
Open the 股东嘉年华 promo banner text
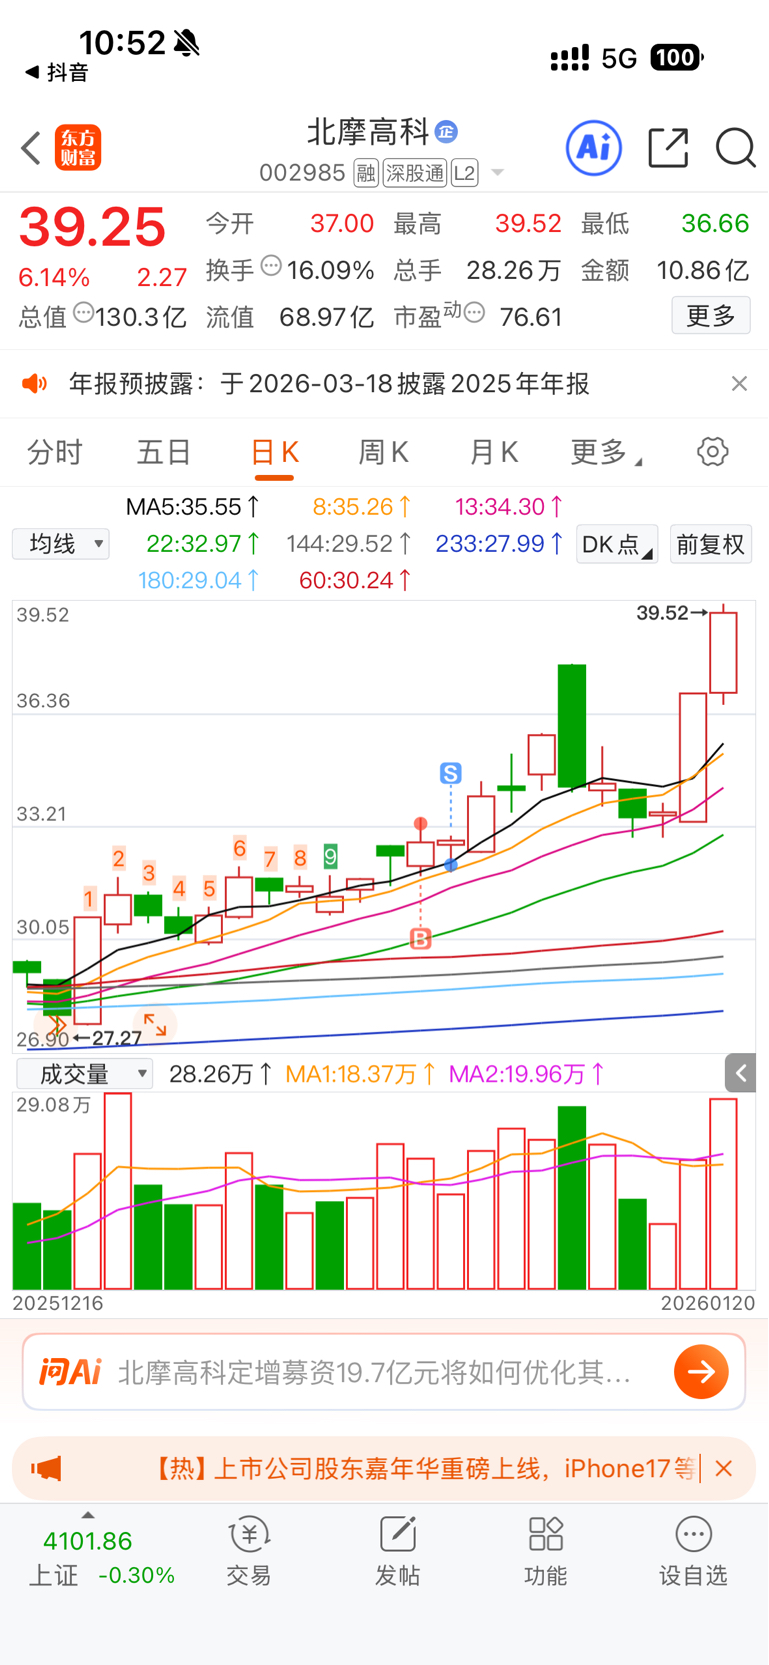point(425,1468)
